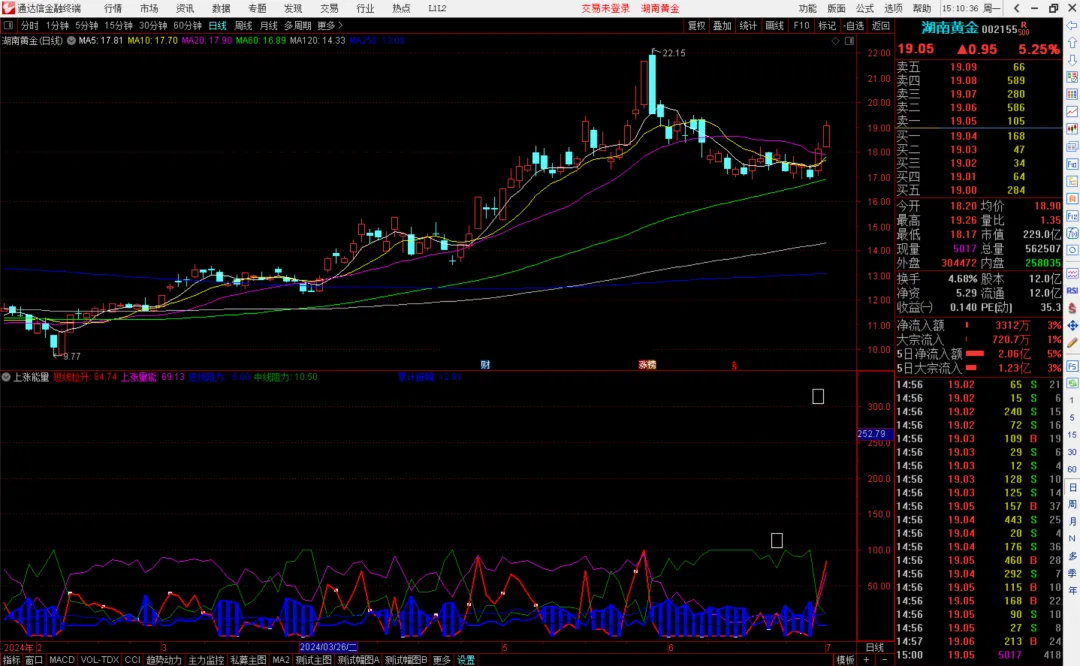Select the 主力监控 indicator tab

point(206,660)
